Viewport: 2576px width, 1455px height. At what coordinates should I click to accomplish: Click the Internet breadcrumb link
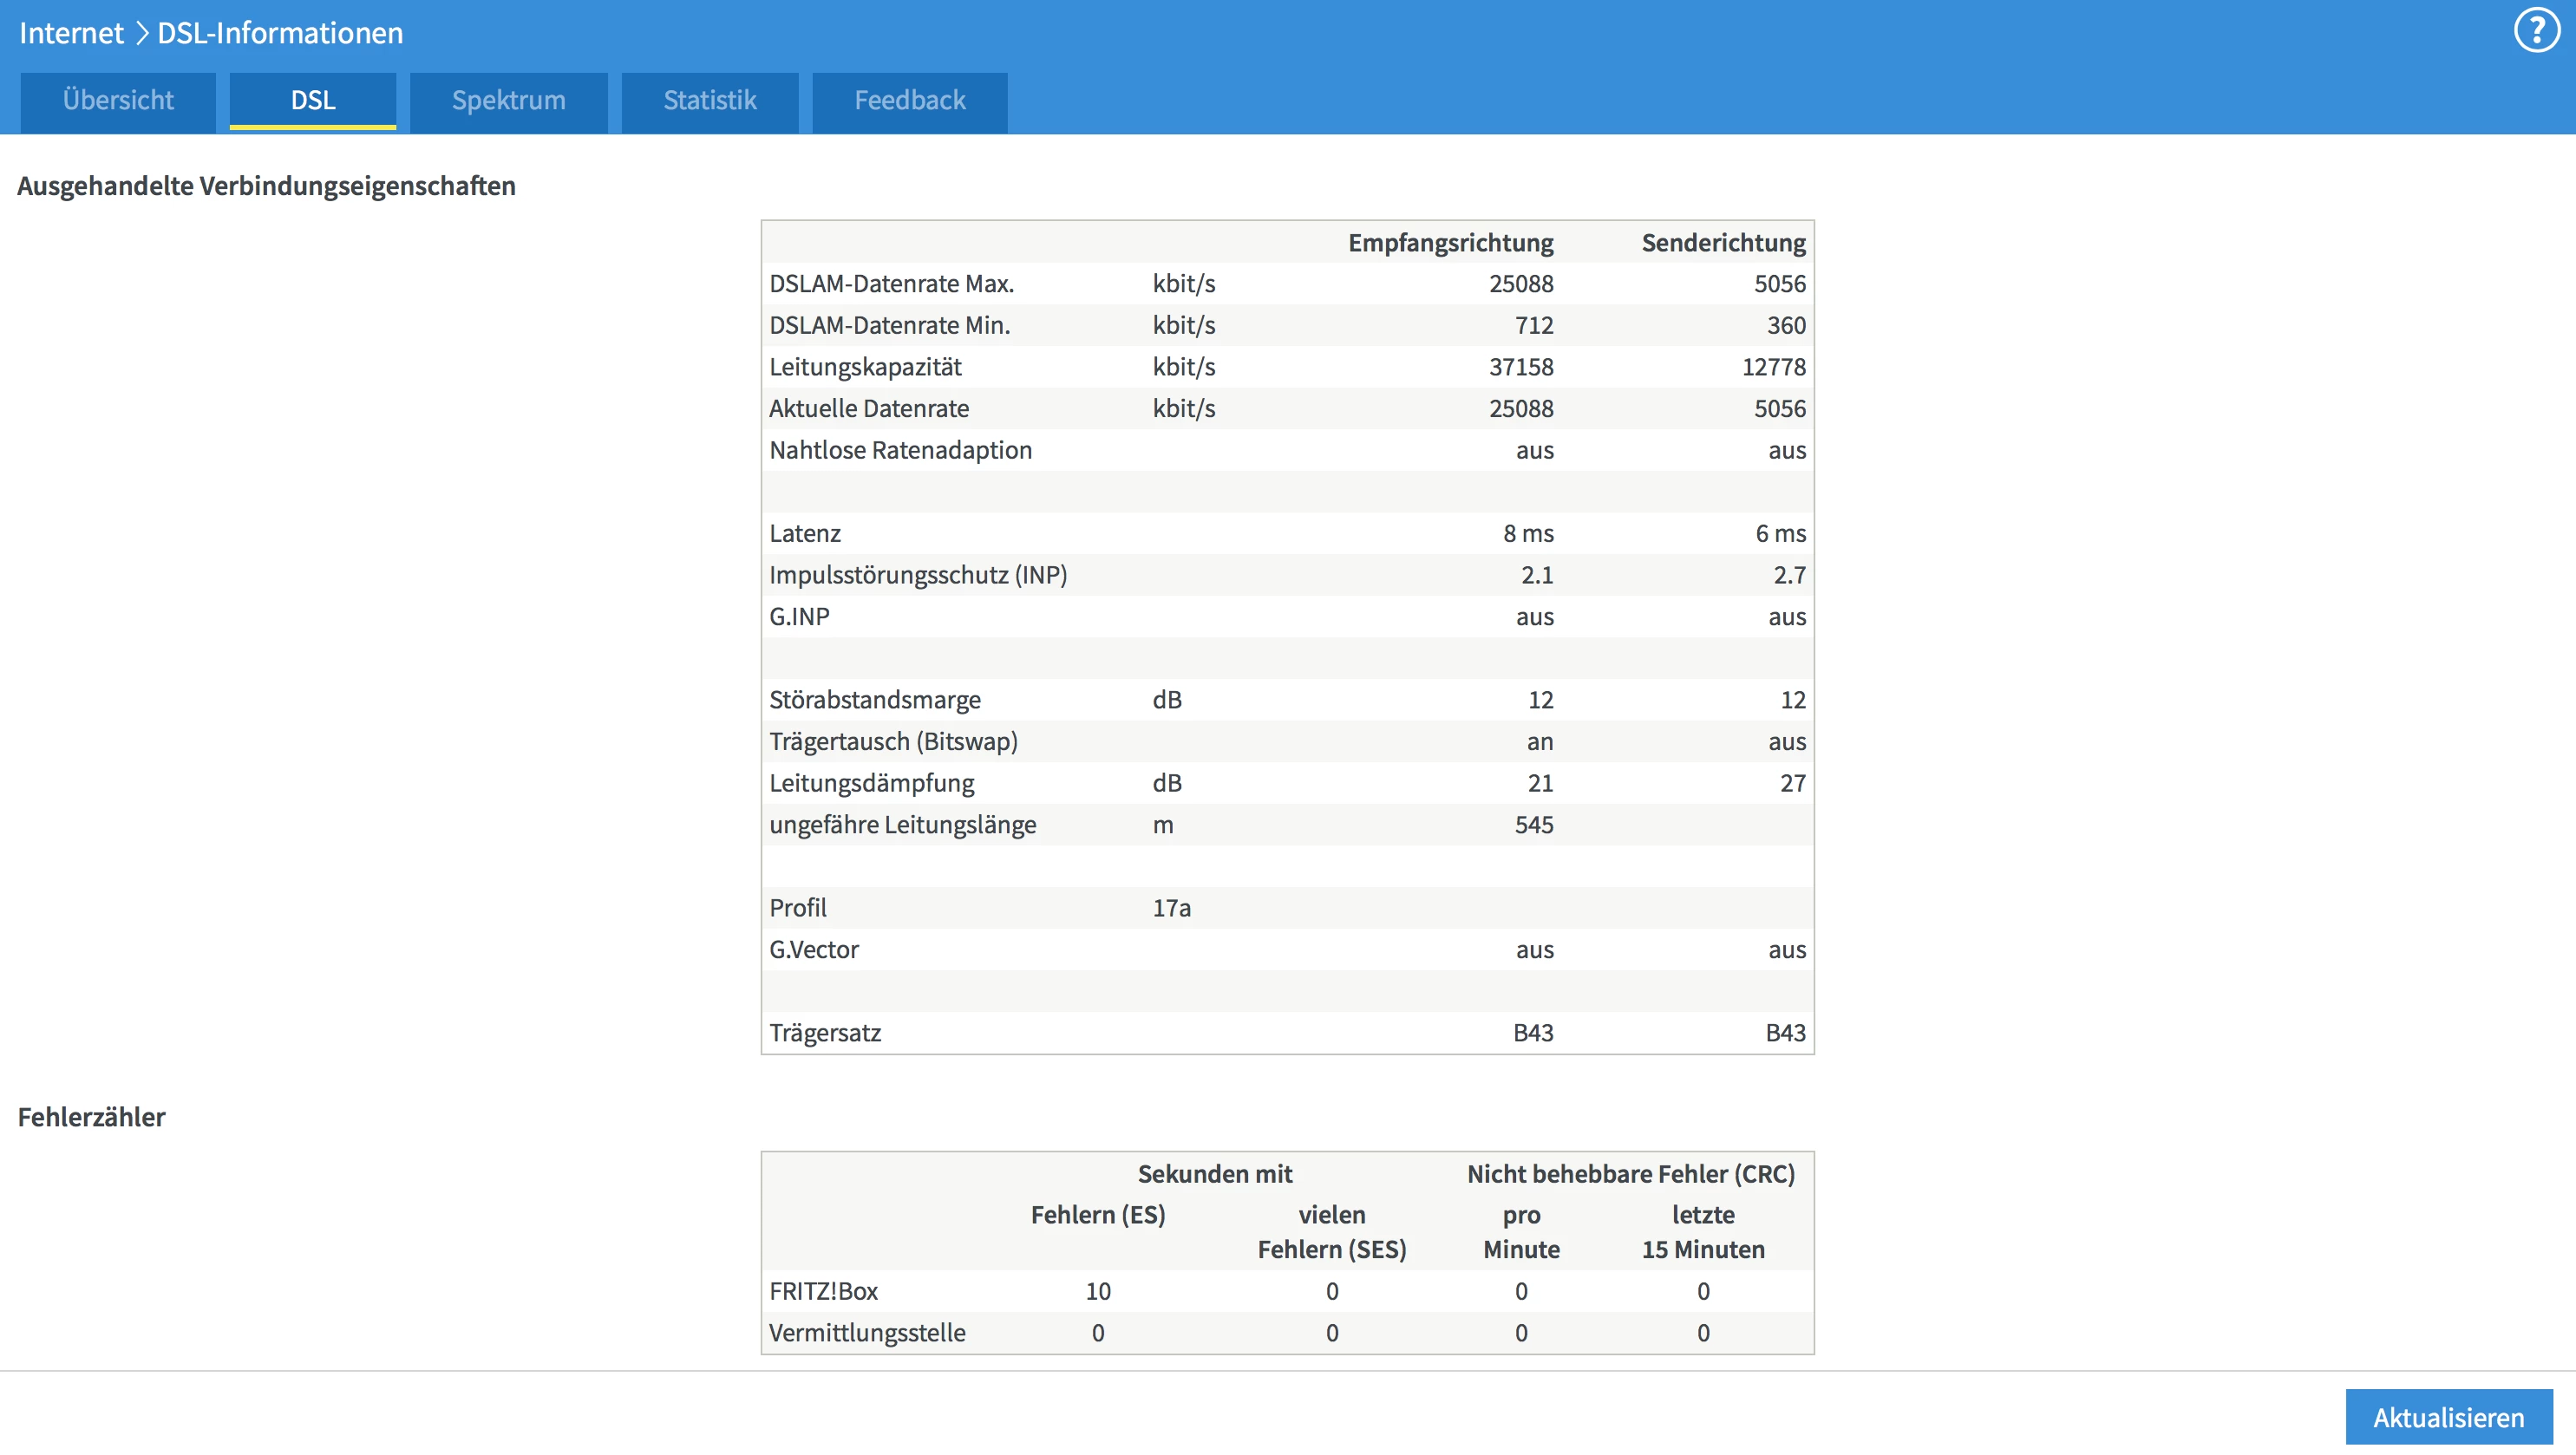(x=71, y=33)
